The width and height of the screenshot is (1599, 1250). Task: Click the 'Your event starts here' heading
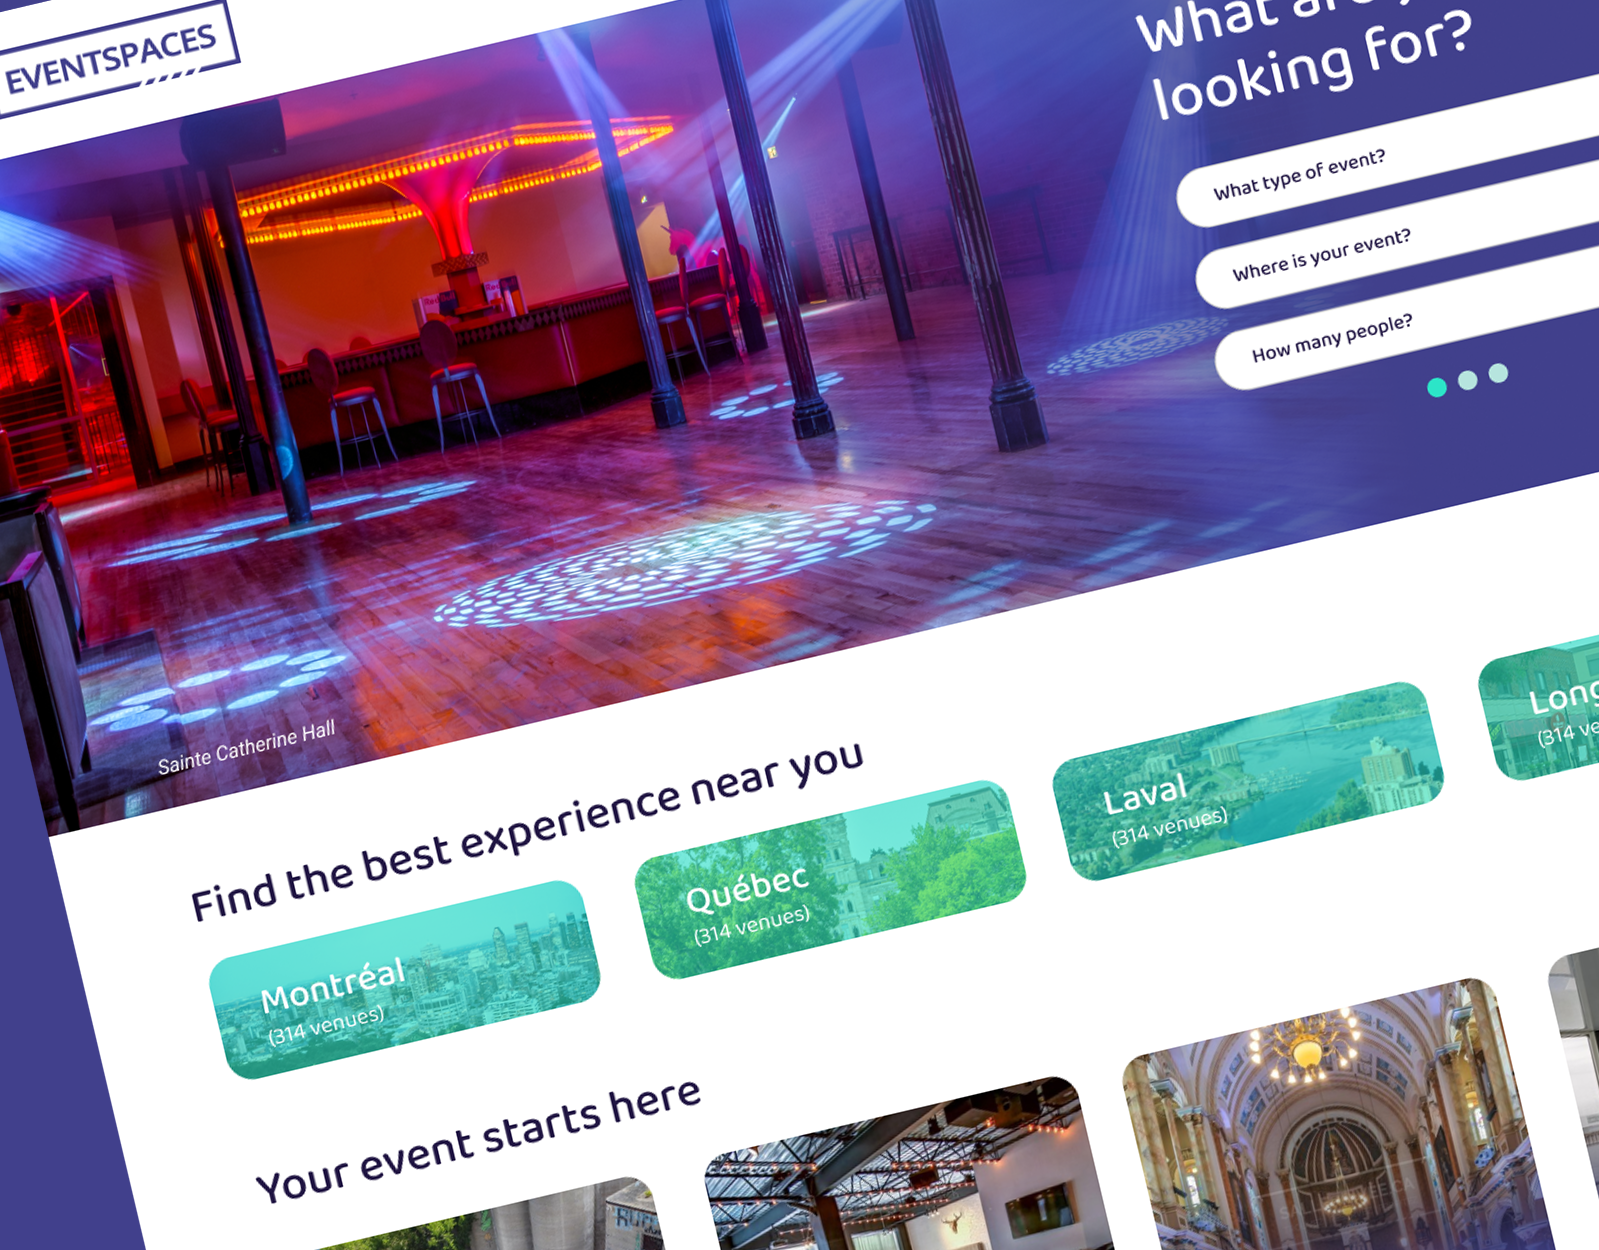[x=478, y=1140]
